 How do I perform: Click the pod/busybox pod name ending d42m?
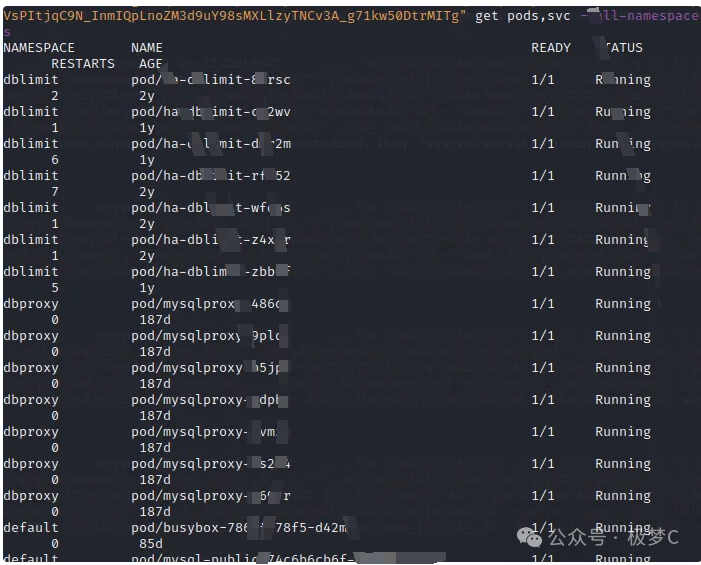[239, 528]
